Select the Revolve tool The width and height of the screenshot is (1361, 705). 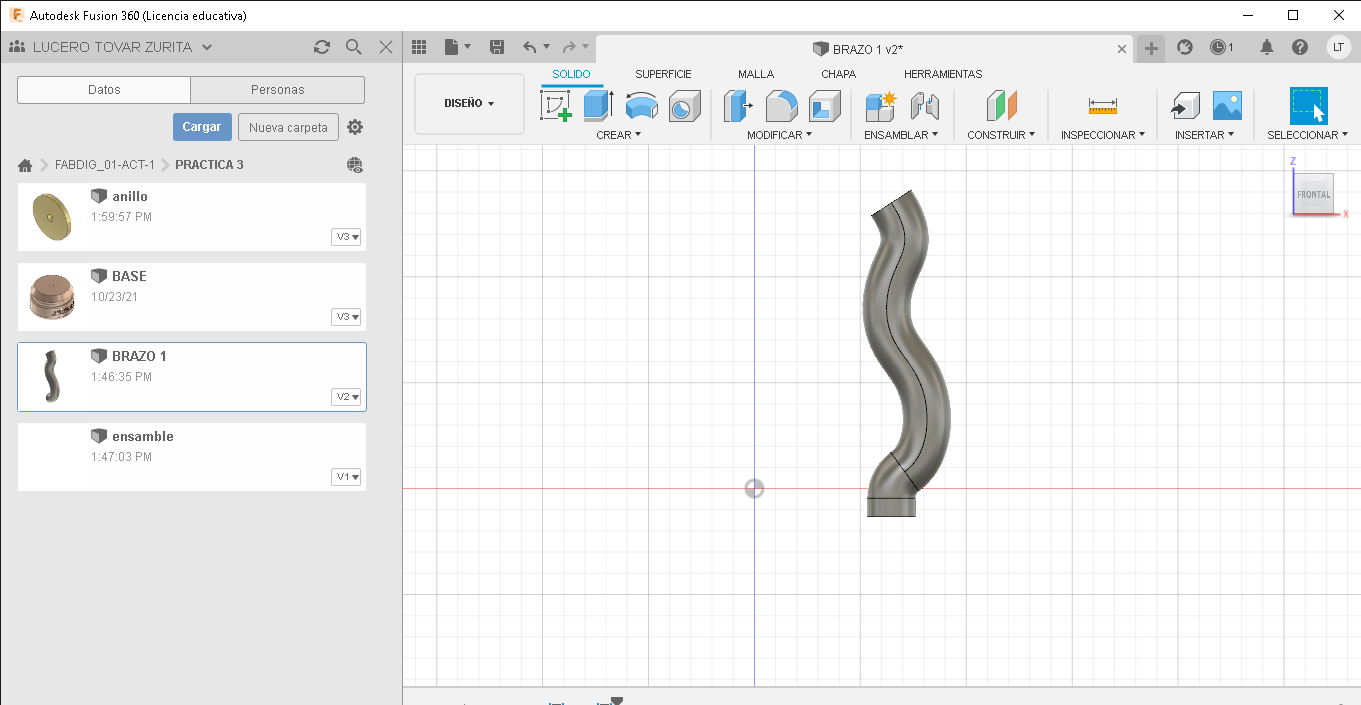641,106
